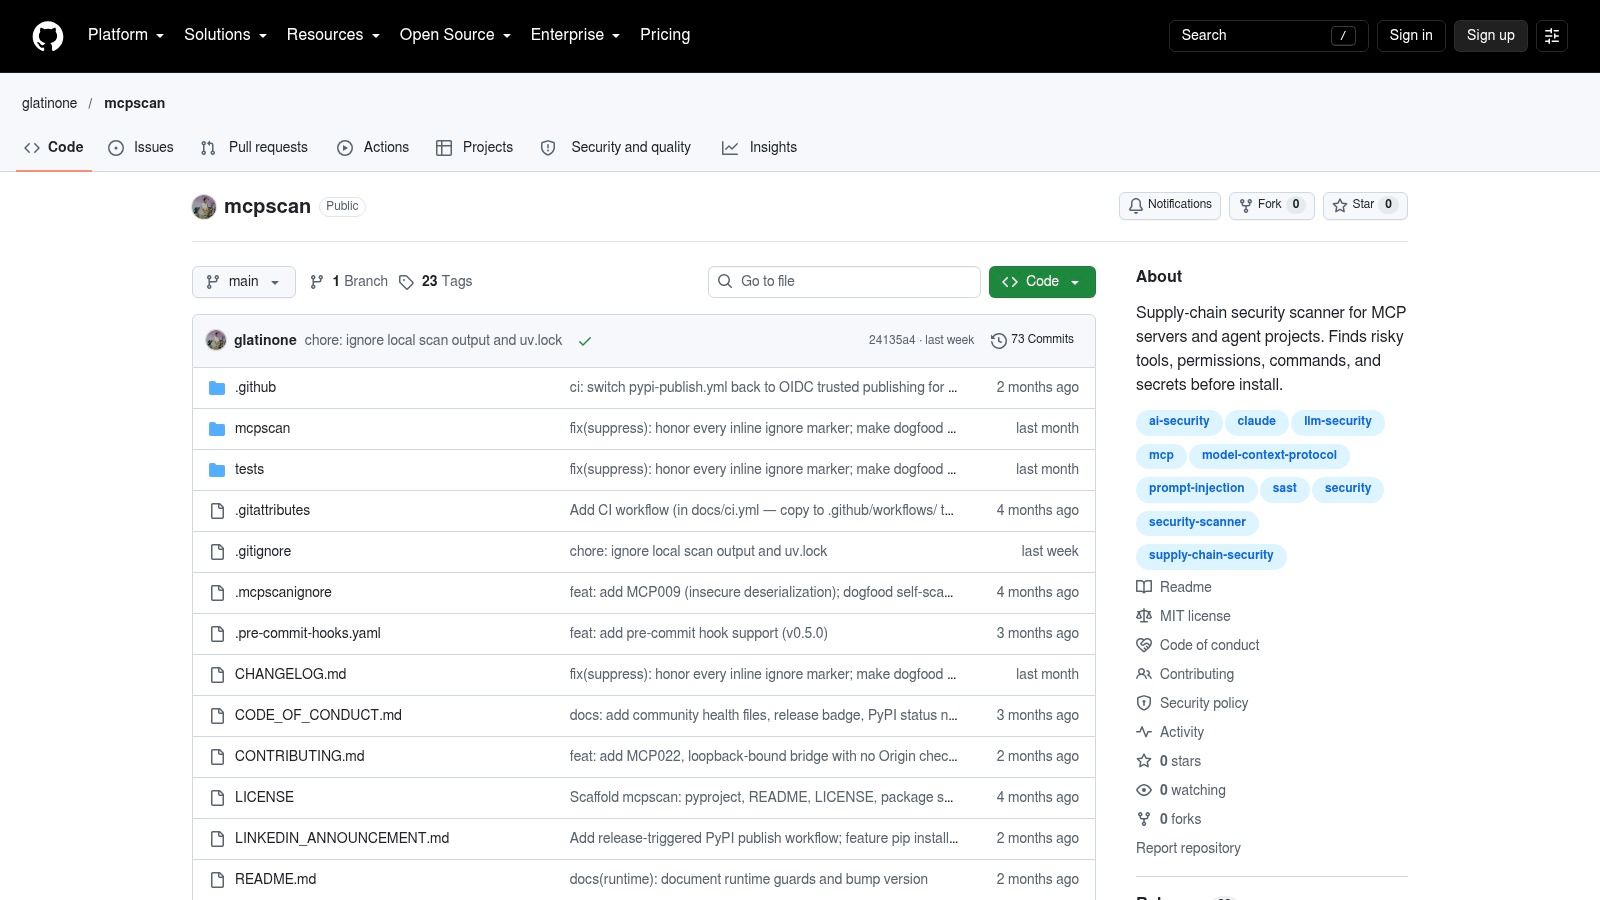1600x900 pixels.
Task: Click the pulse icon next to Activity
Action: pos(1144,732)
